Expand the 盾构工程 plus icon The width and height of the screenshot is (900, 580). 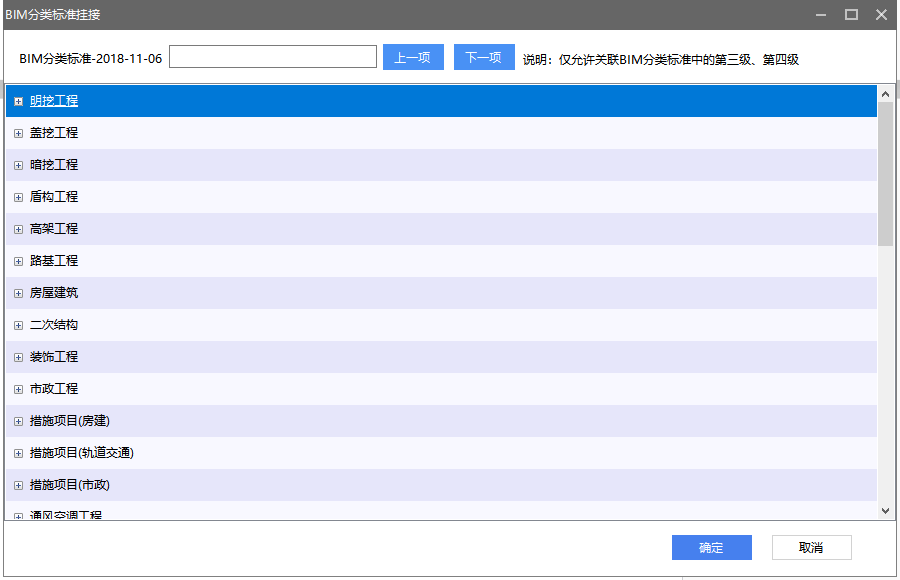point(18,197)
